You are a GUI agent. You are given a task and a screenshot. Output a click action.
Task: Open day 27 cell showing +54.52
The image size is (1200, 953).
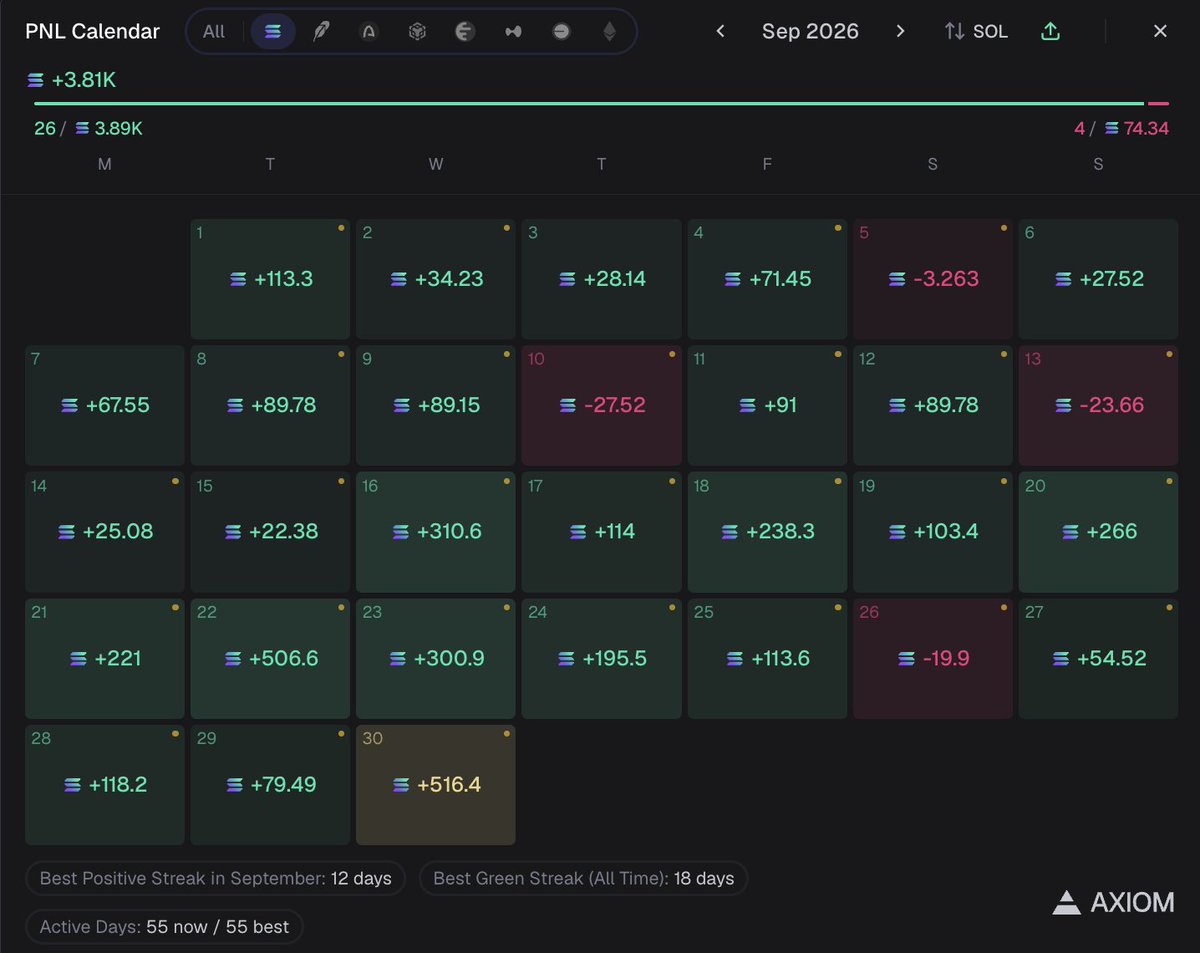pyautogui.click(x=1099, y=658)
